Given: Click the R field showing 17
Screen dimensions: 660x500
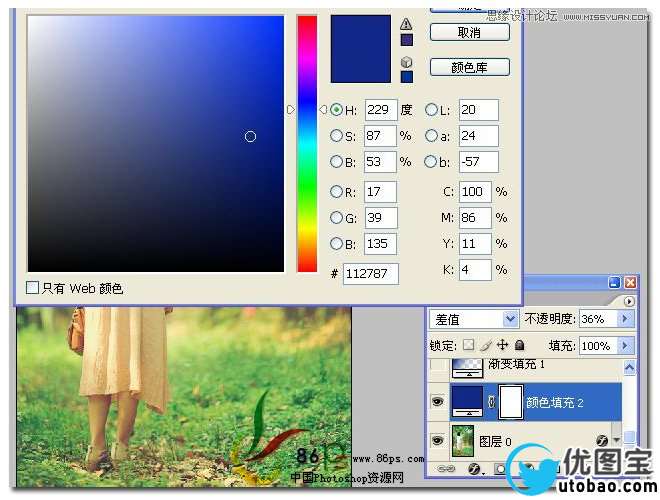Looking at the screenshot, I should 380,192.
